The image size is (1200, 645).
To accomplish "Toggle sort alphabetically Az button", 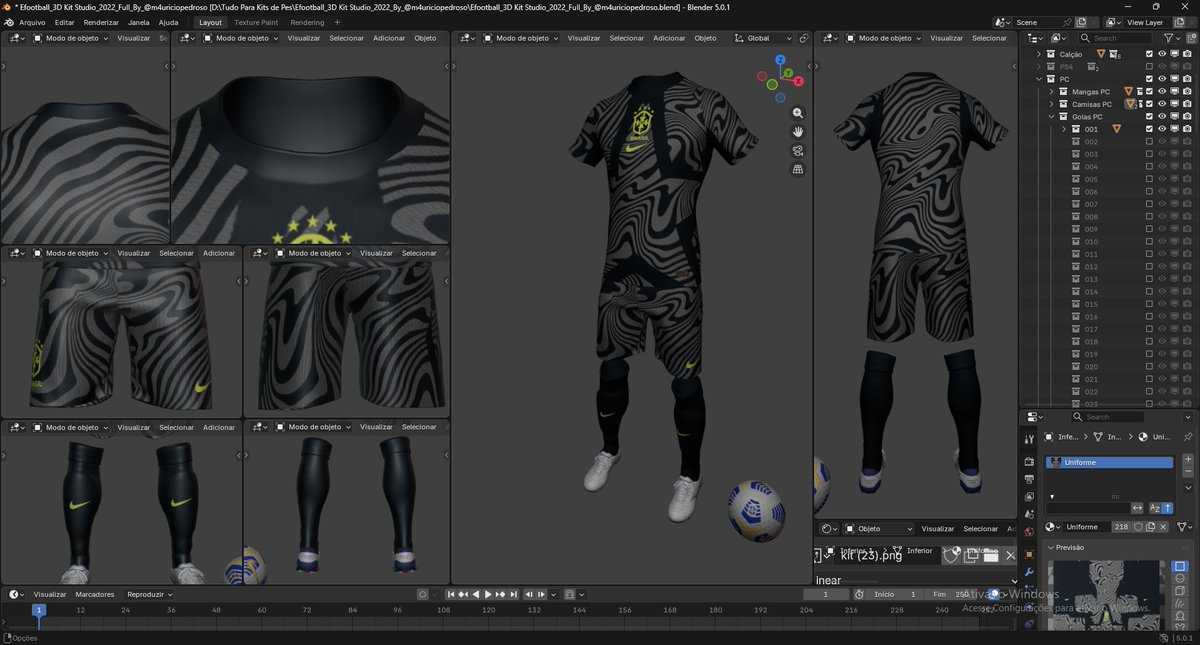I will [x=1155, y=508].
